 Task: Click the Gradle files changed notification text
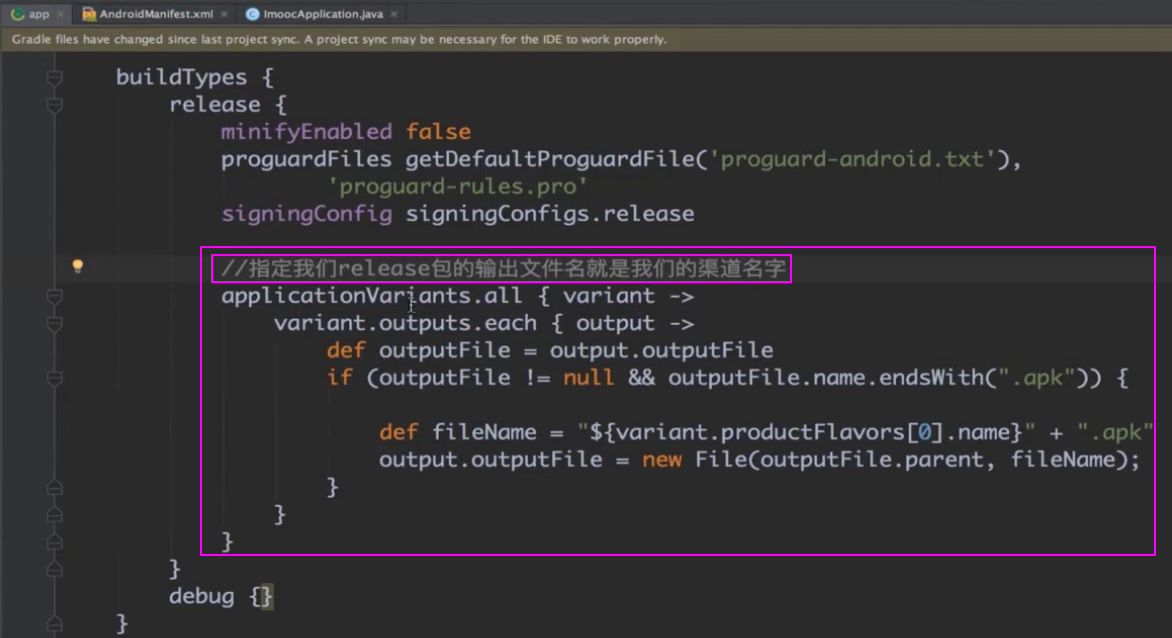[339, 39]
